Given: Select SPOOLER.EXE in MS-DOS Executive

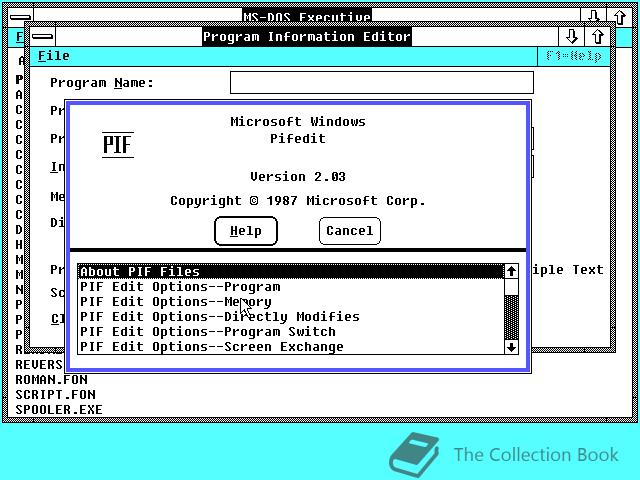Looking at the screenshot, I should coord(59,409).
